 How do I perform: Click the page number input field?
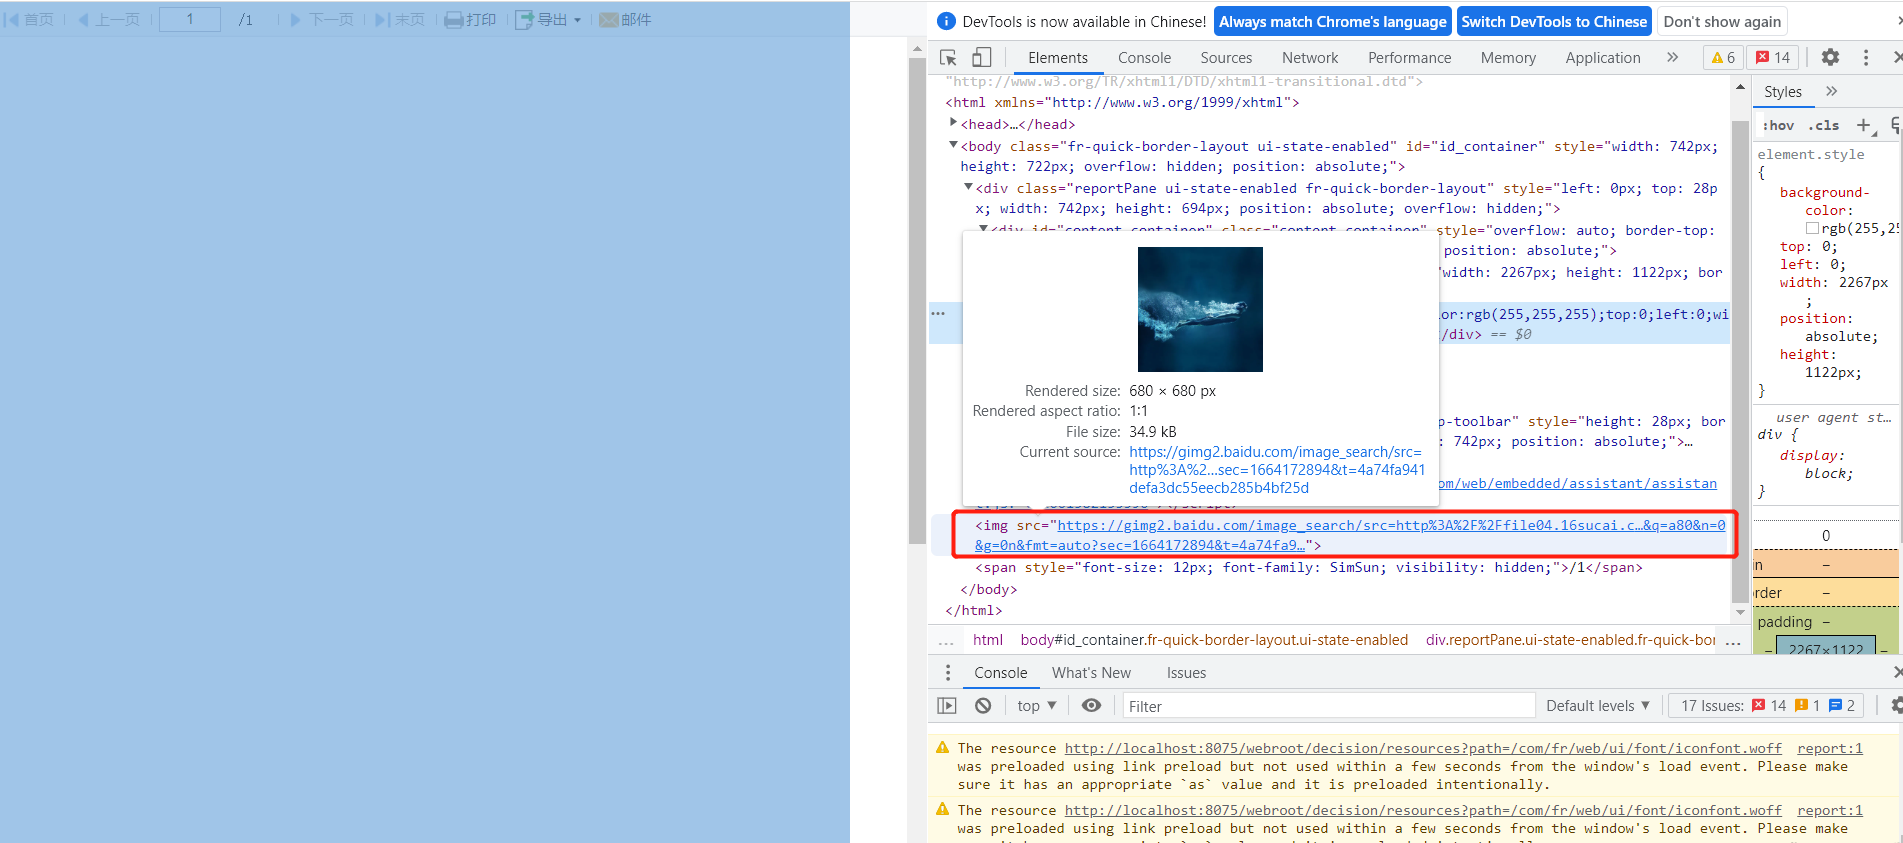(x=190, y=19)
